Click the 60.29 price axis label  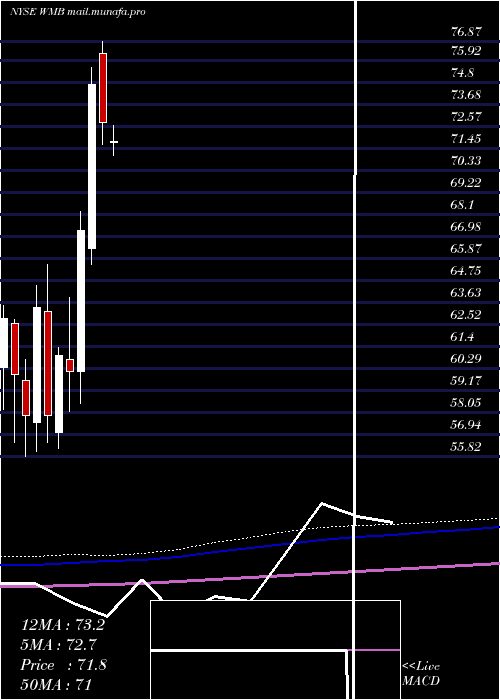(x=466, y=358)
